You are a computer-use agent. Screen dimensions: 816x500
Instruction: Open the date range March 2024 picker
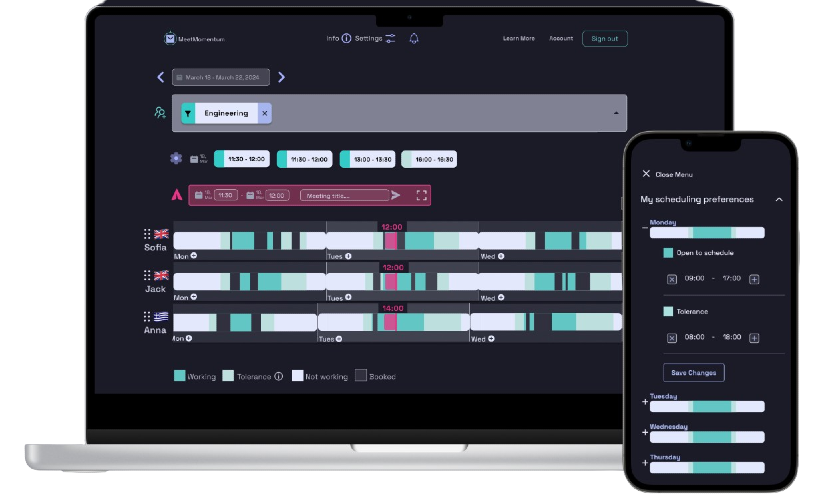tap(221, 77)
